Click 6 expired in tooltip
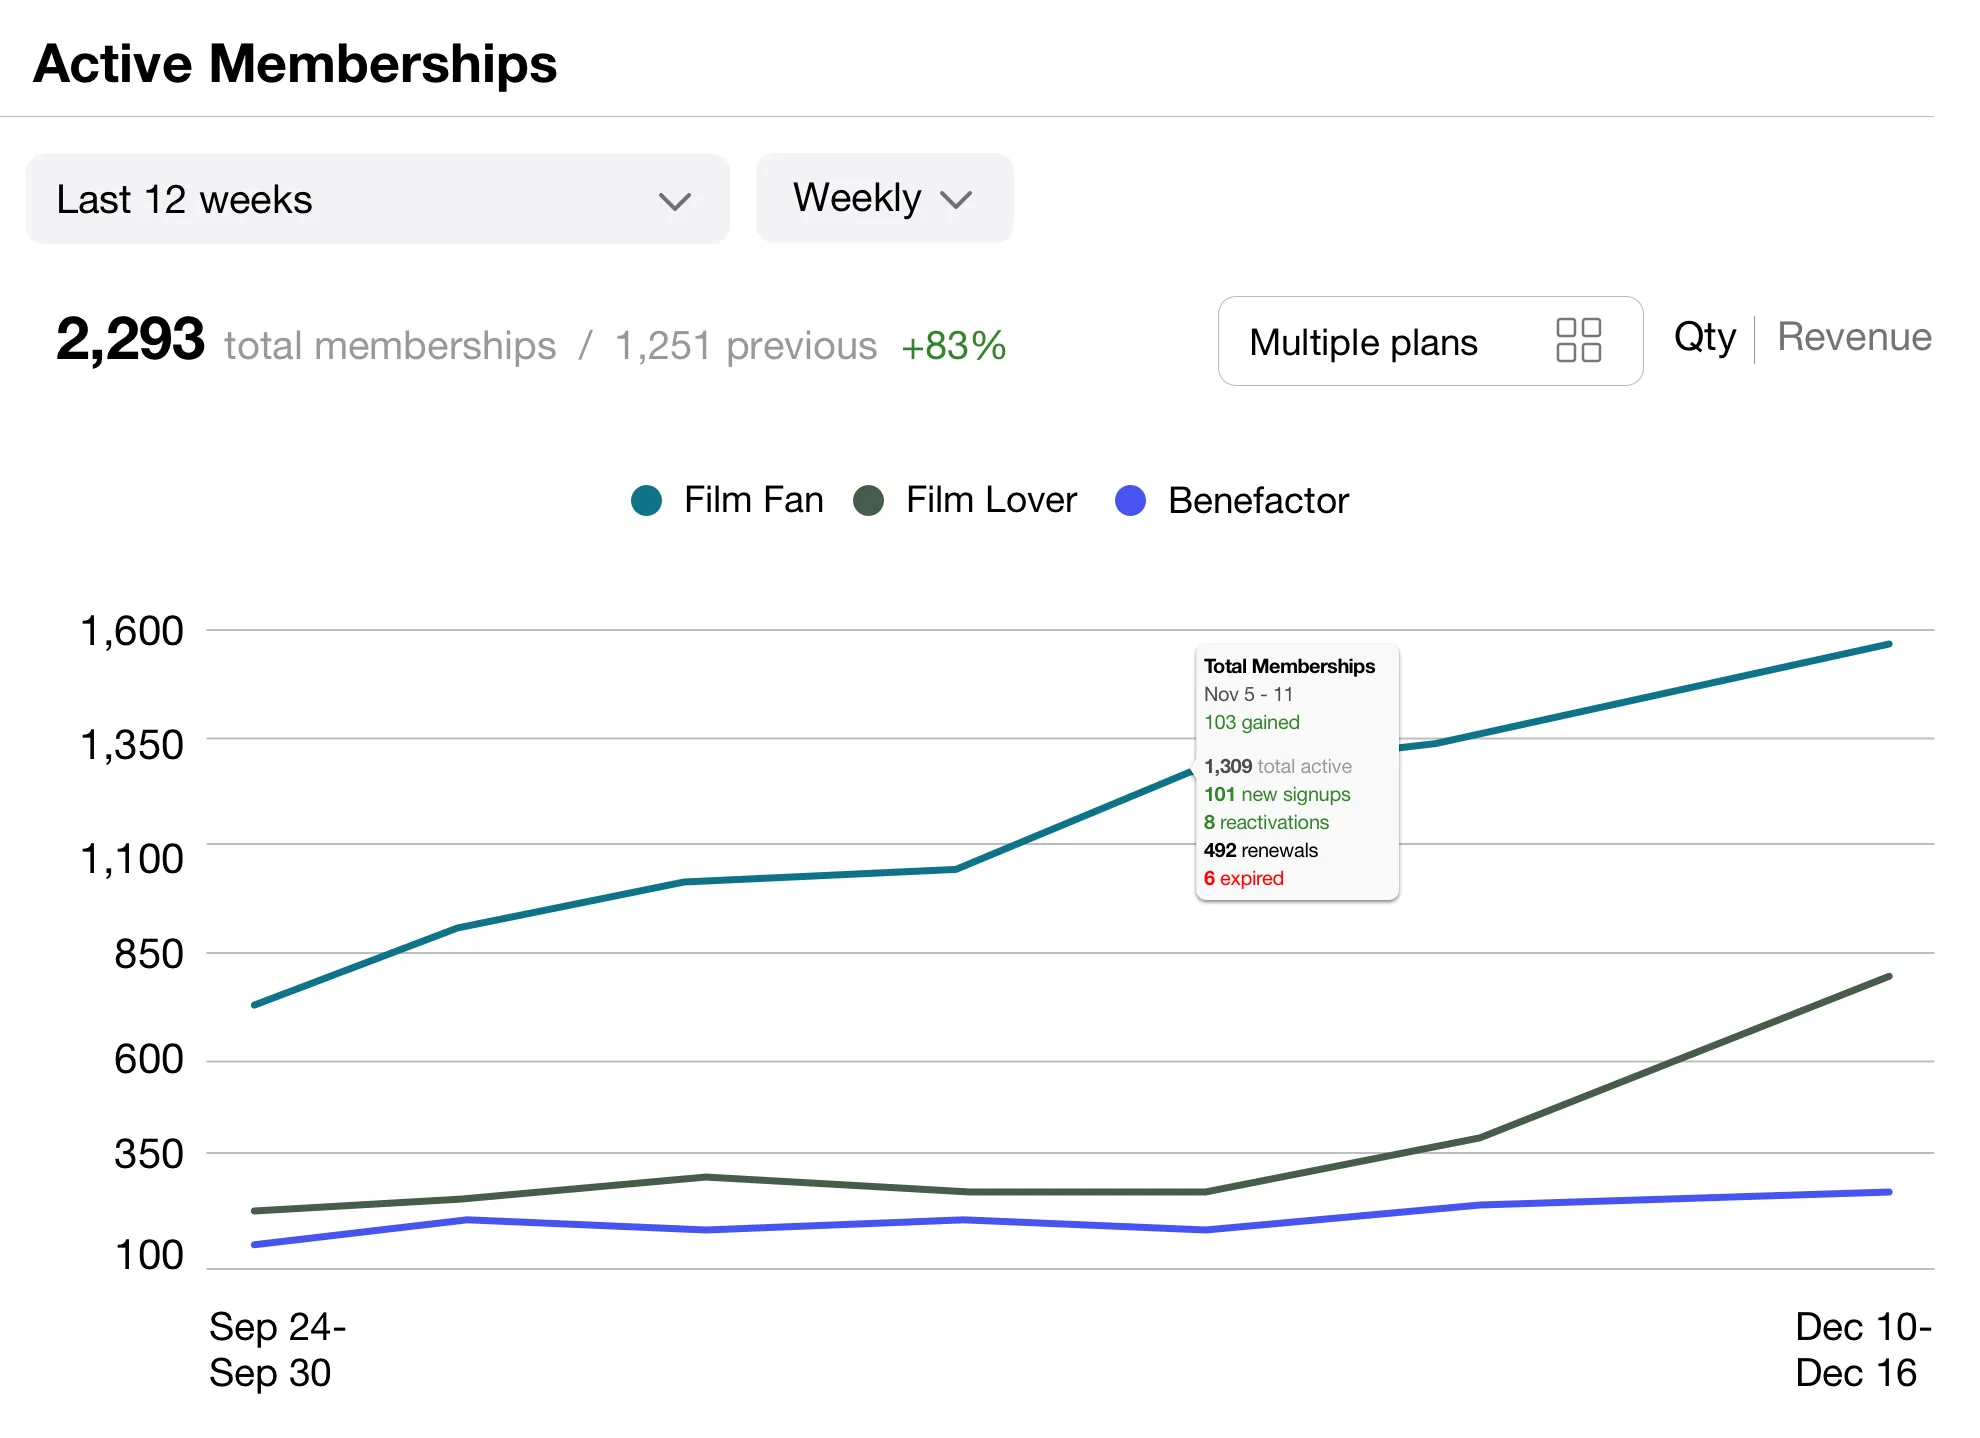 coord(1244,878)
